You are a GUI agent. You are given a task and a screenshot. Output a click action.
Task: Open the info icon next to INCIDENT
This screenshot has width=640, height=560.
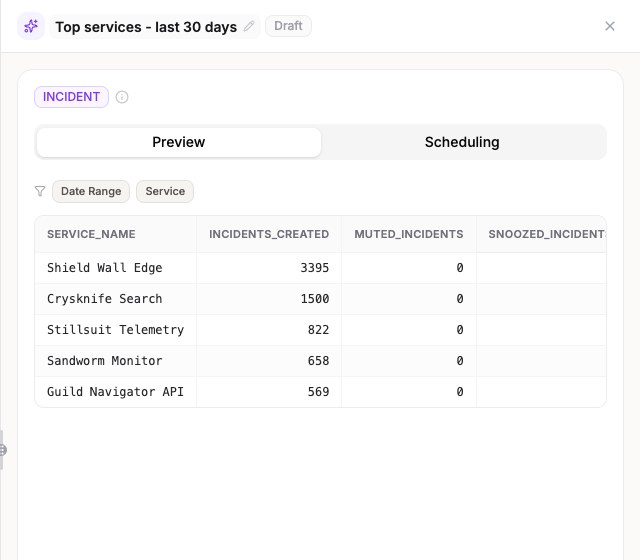(122, 97)
